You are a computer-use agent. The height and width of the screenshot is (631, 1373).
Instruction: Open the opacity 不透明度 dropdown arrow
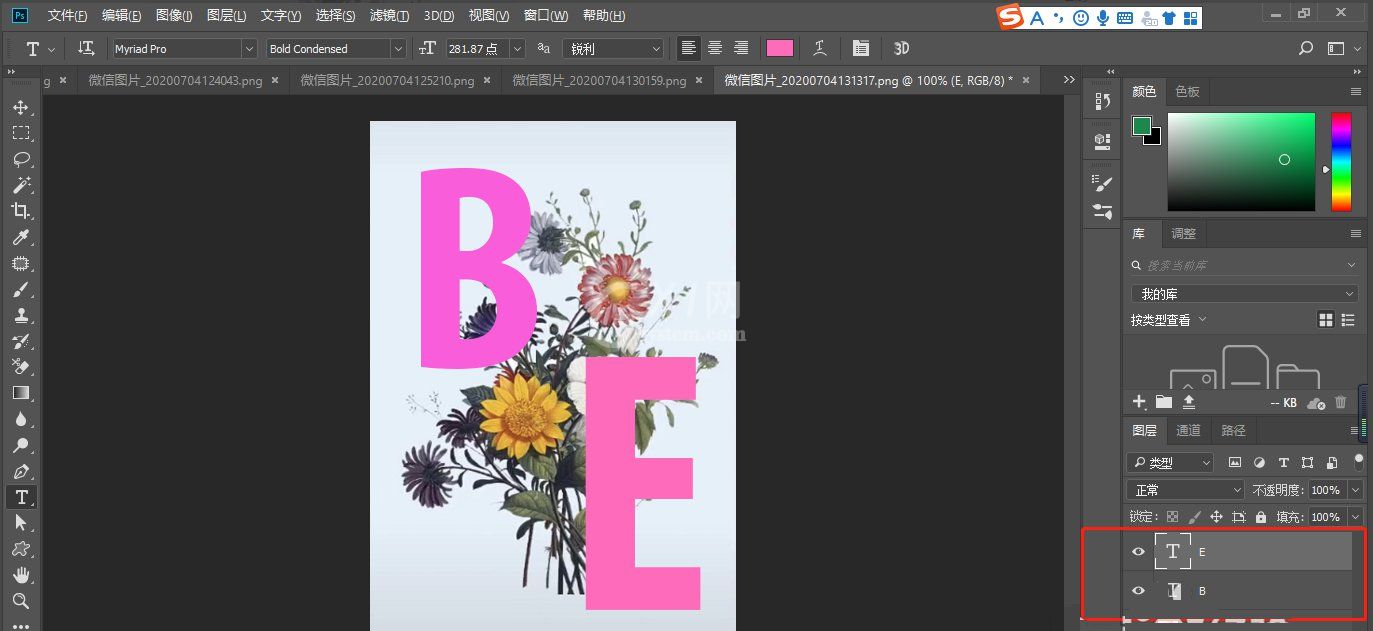1355,490
